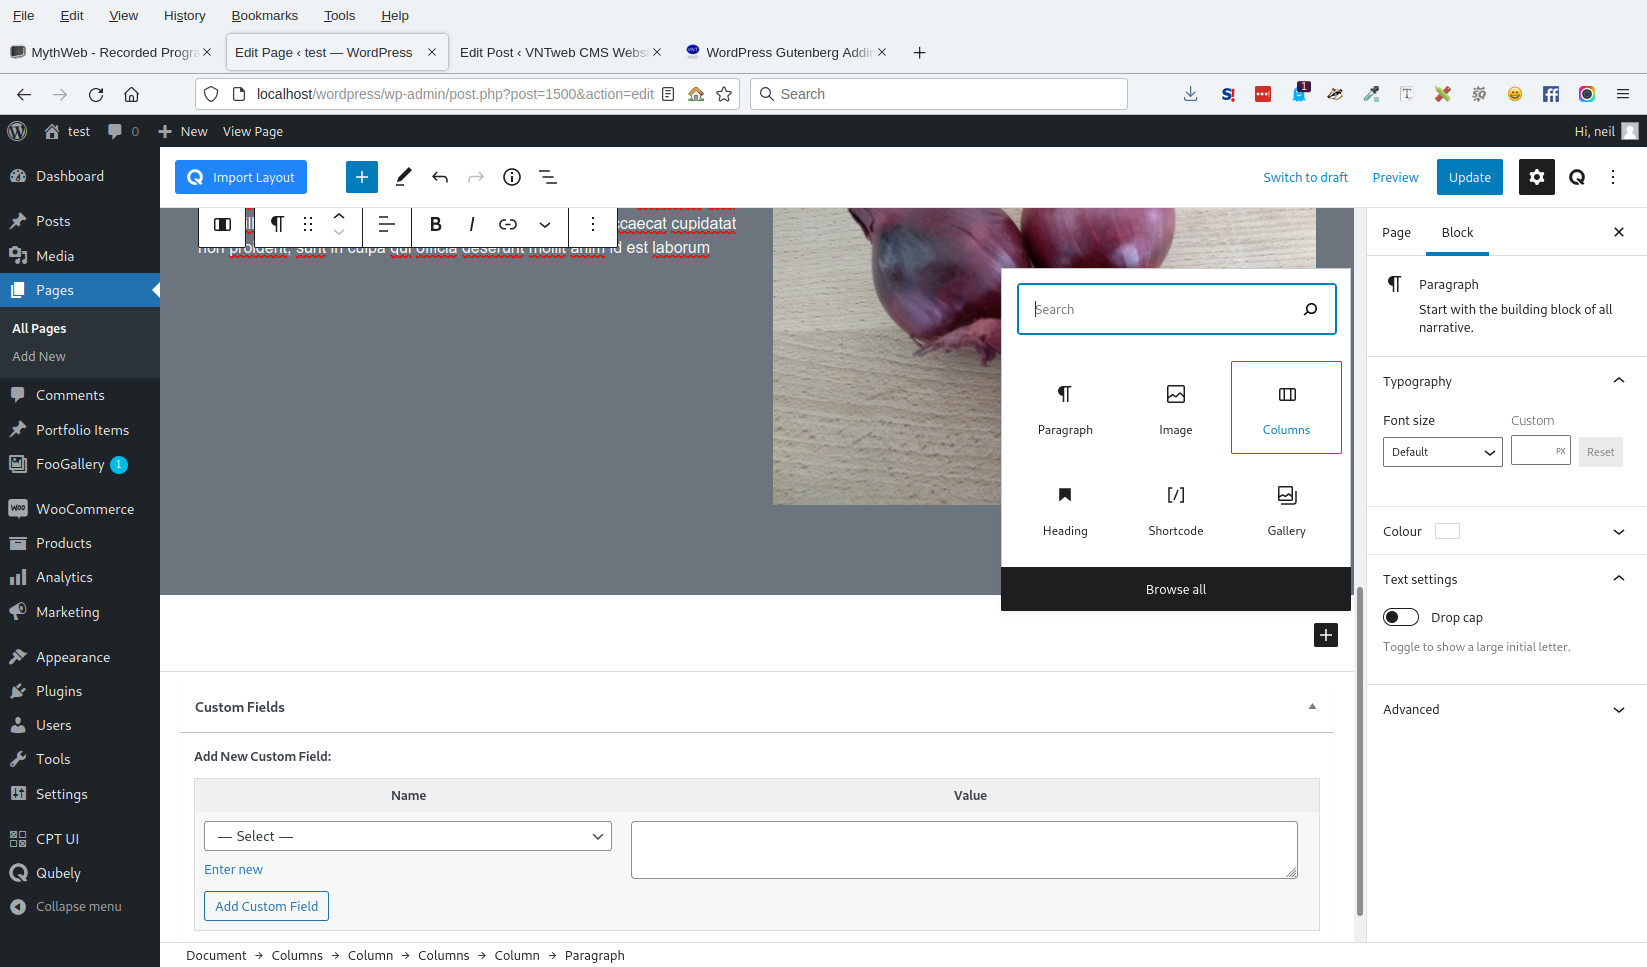Click the Update button
The height and width of the screenshot is (967, 1647).
(x=1470, y=177)
